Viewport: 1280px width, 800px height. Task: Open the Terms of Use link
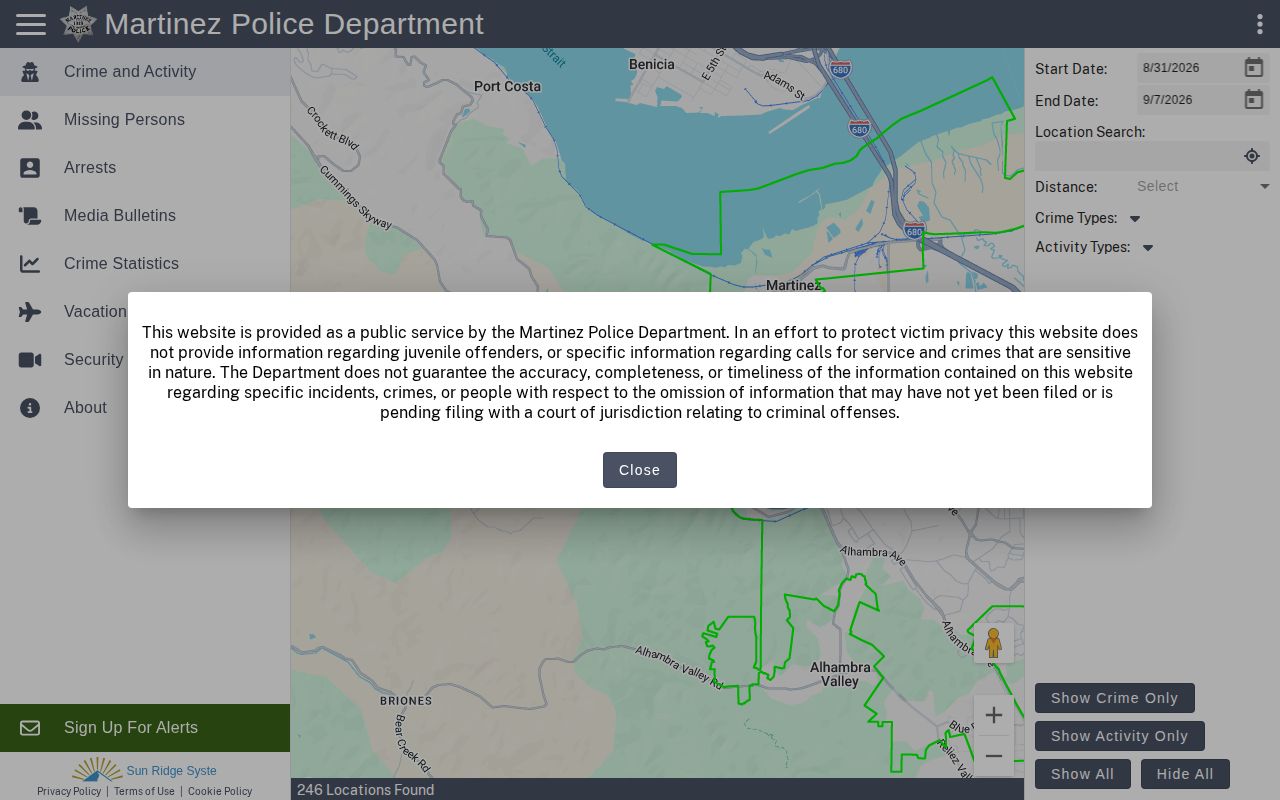pyautogui.click(x=144, y=791)
